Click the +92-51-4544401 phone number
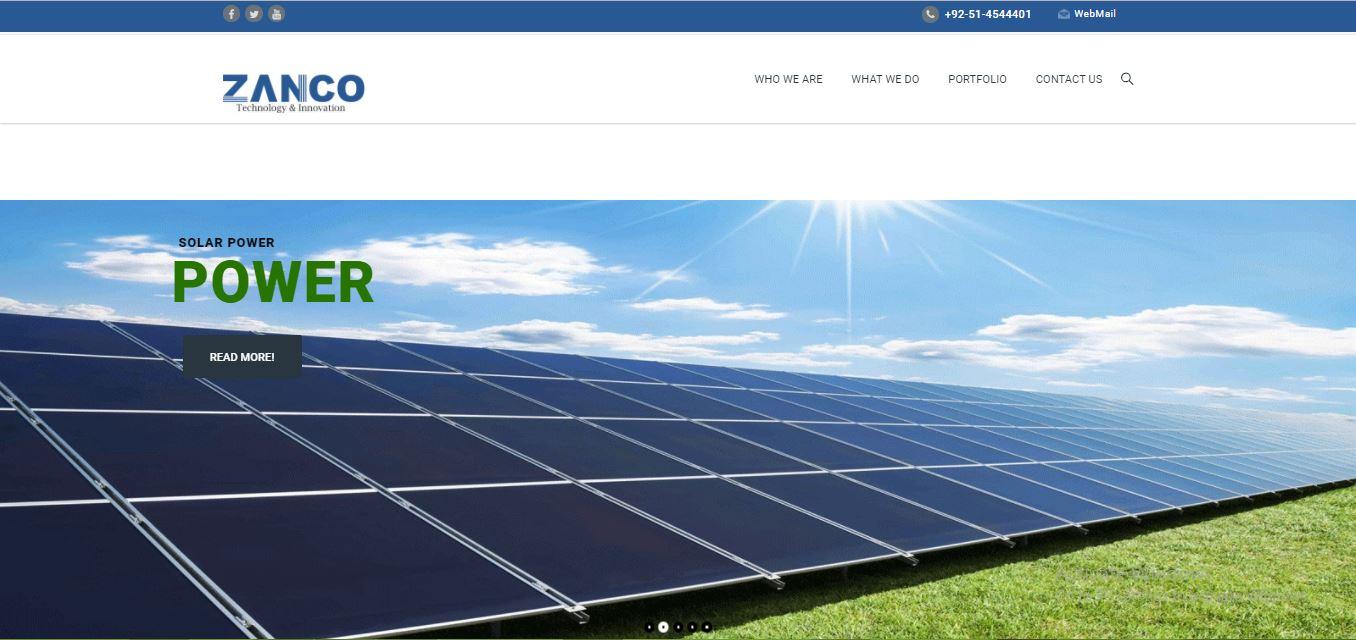1356x640 pixels. tap(988, 14)
